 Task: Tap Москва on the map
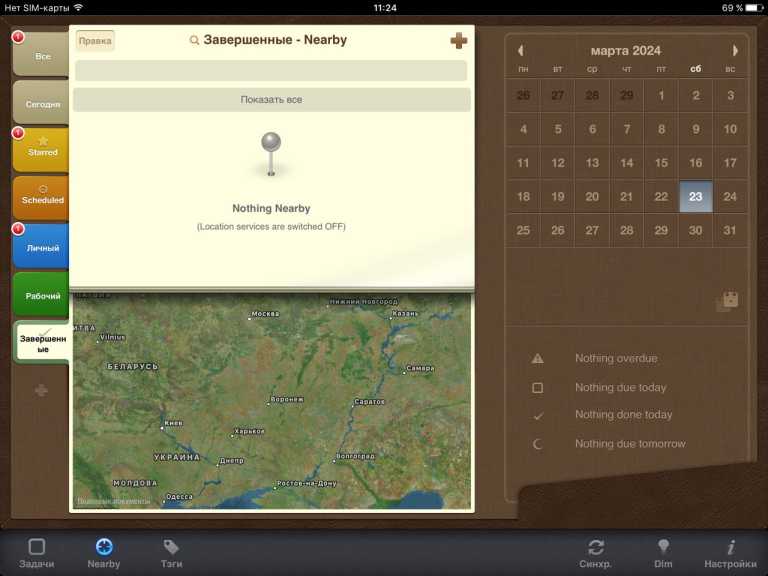coord(263,314)
